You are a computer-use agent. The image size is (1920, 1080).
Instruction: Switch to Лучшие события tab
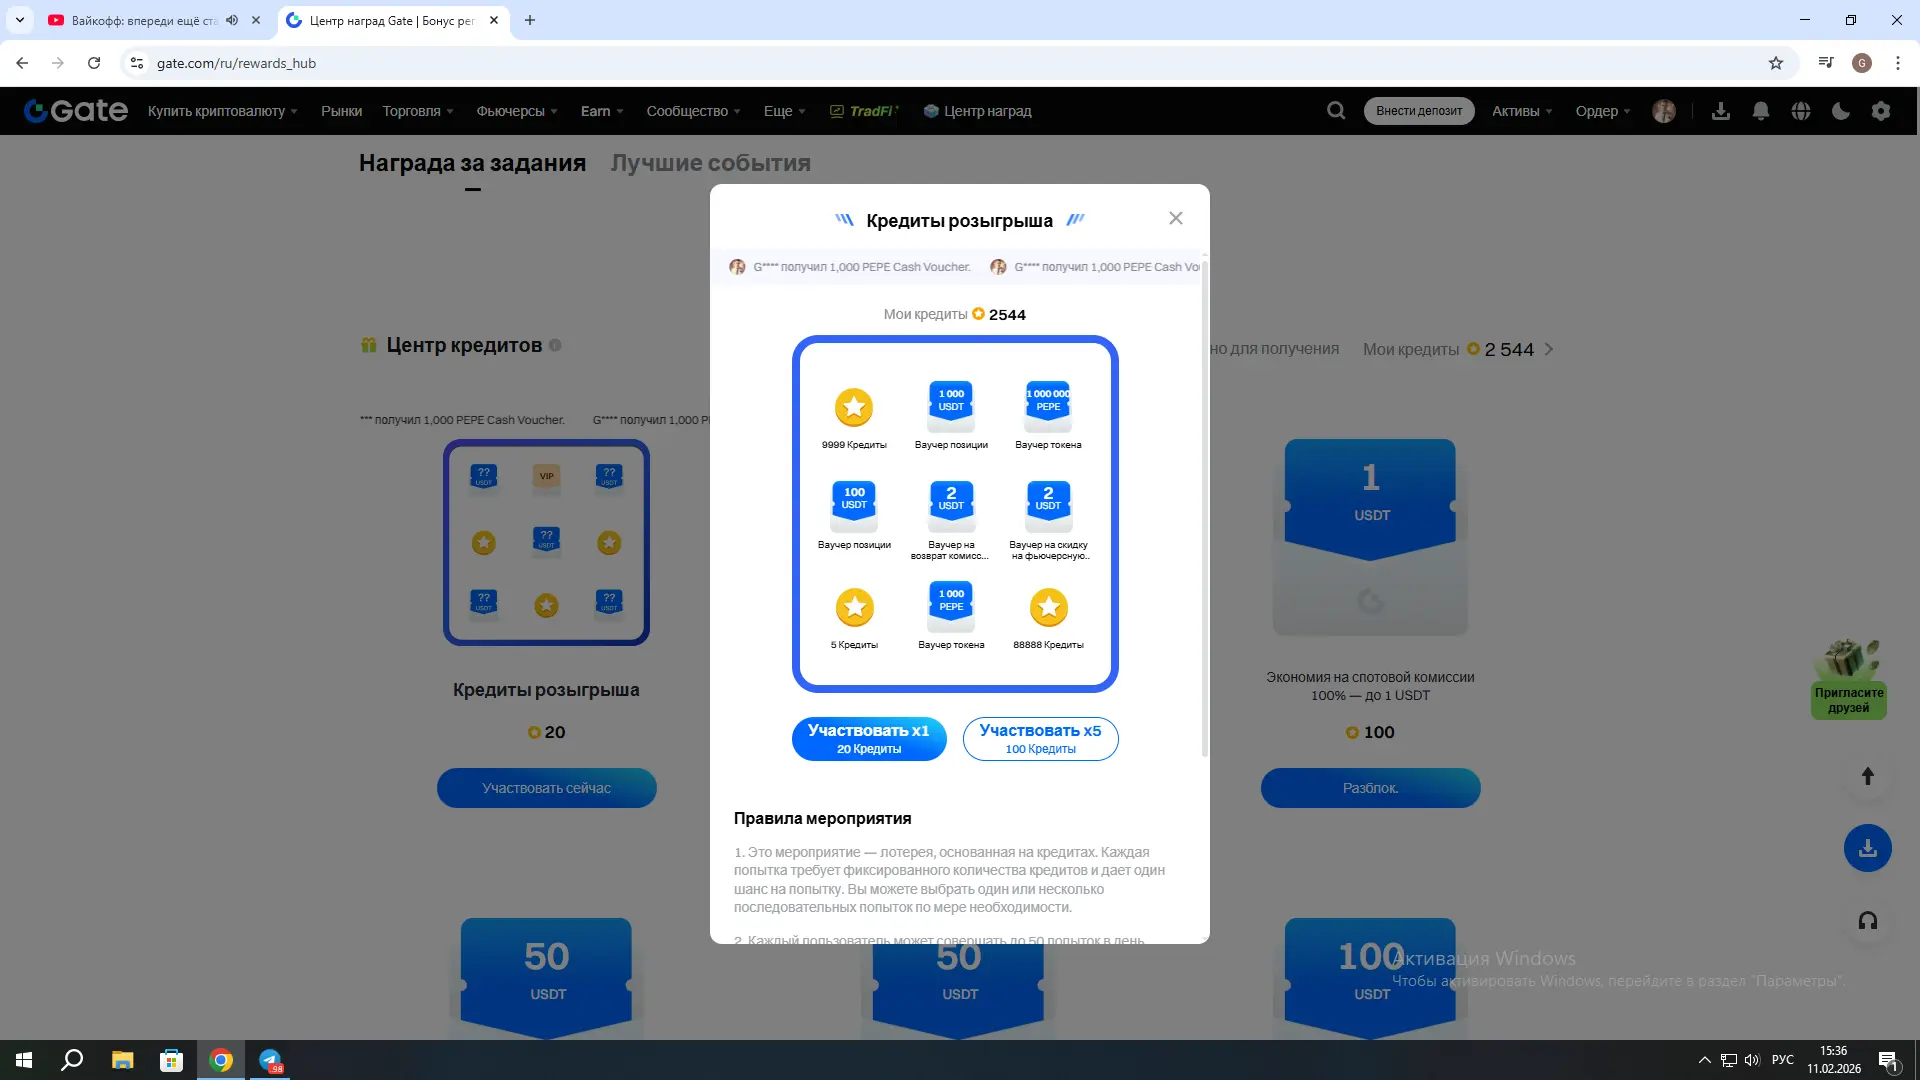[x=710, y=163]
